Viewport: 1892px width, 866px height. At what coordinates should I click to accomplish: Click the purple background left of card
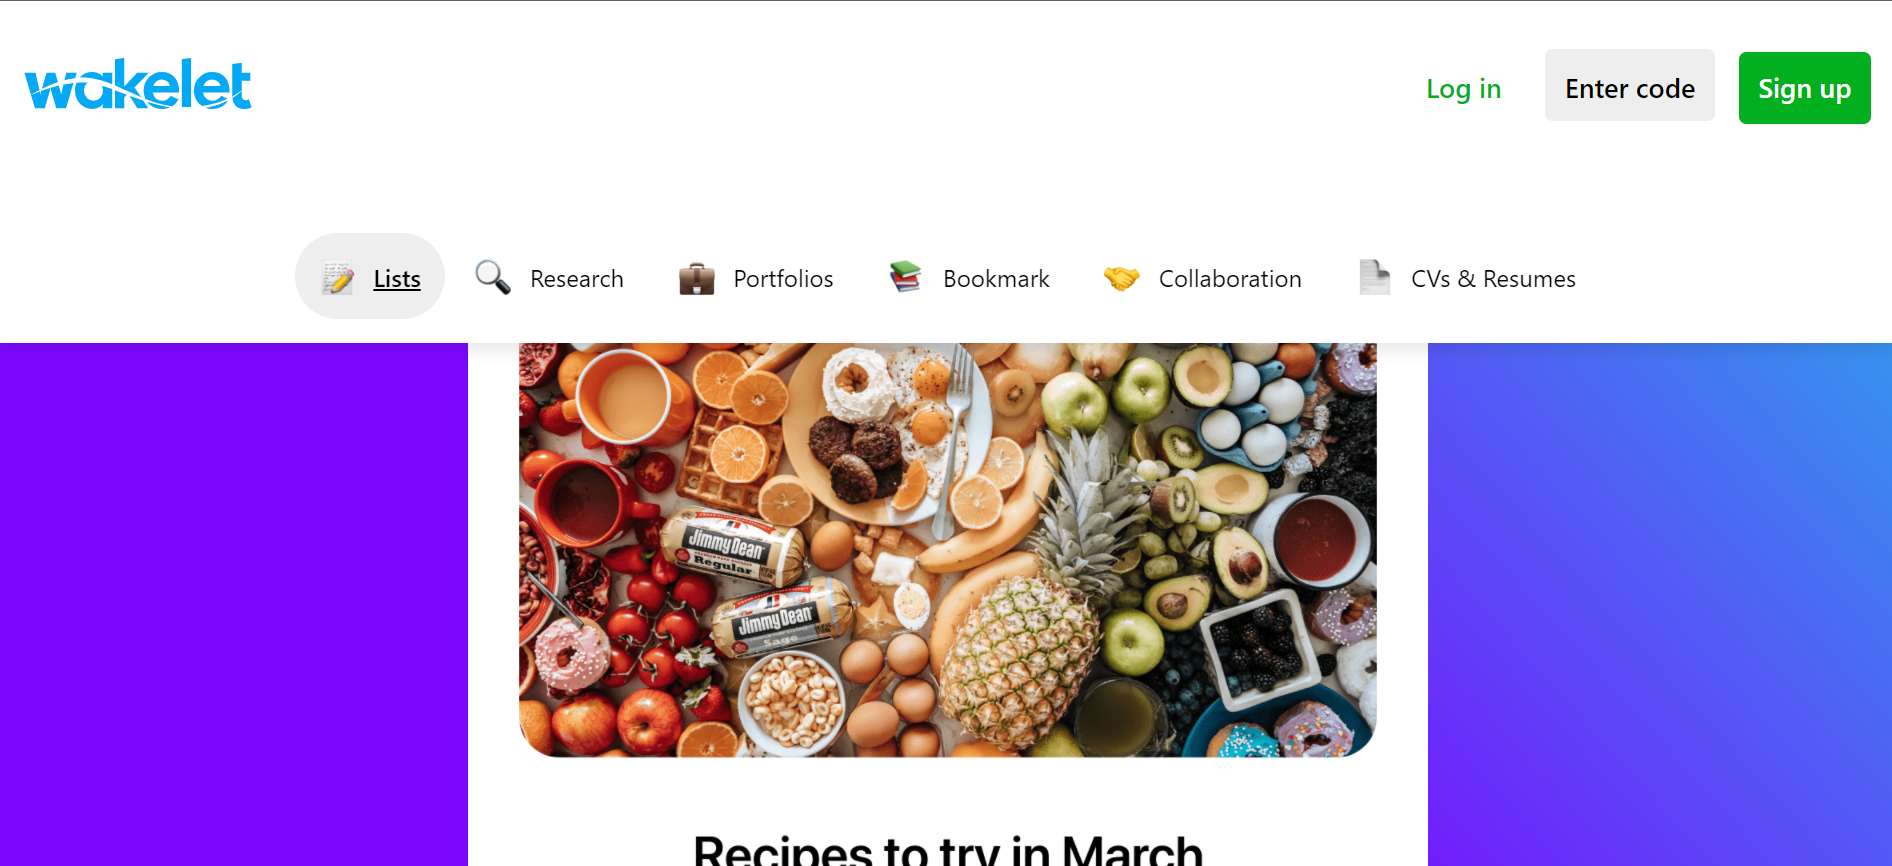coord(234,604)
